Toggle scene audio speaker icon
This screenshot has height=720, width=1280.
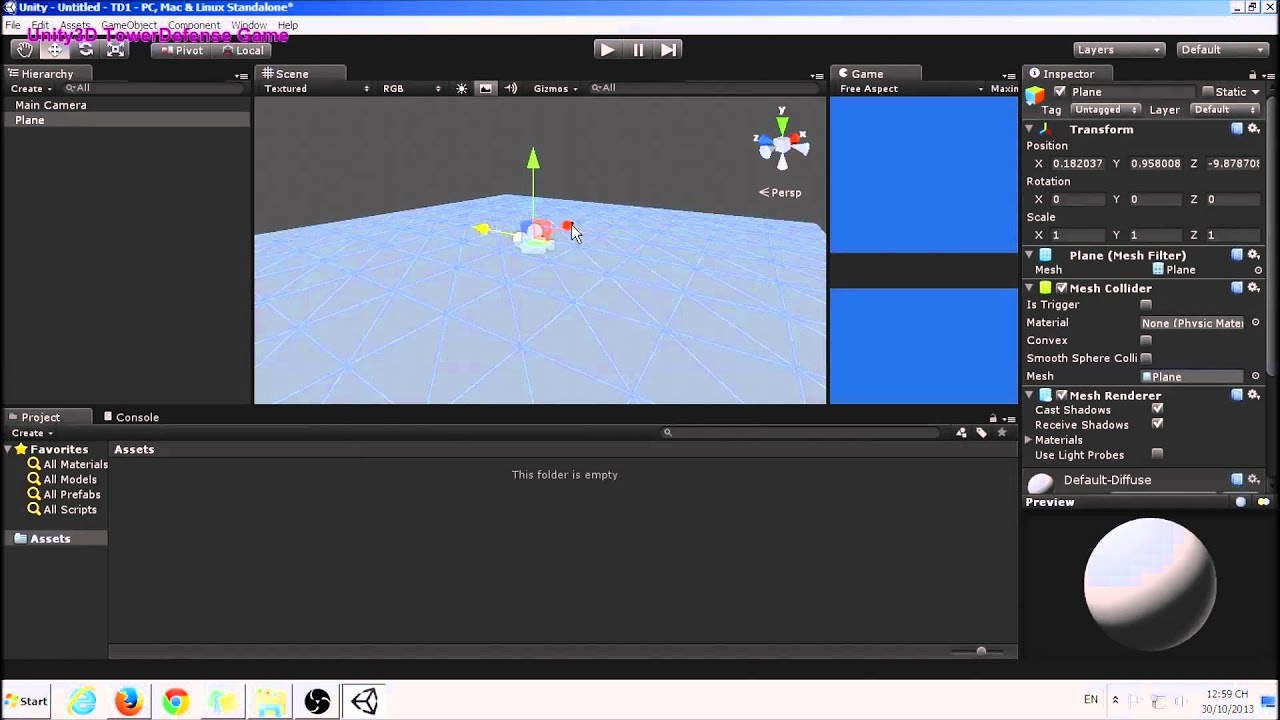[510, 88]
